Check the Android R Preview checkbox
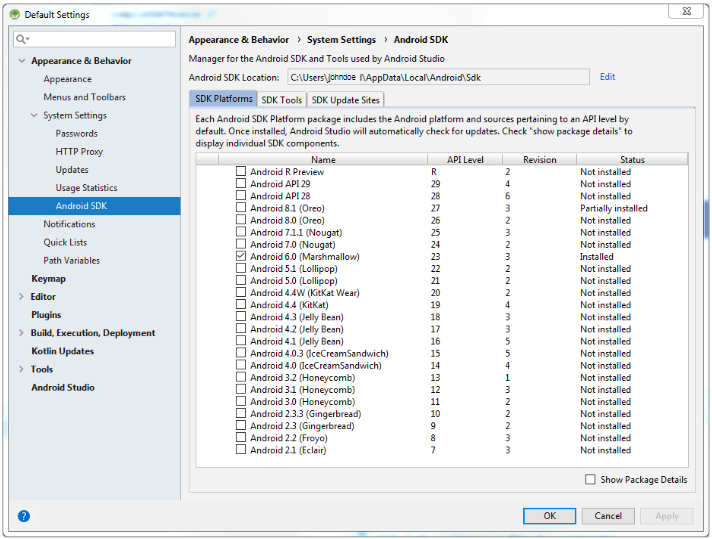The height and width of the screenshot is (539, 712). point(241,171)
